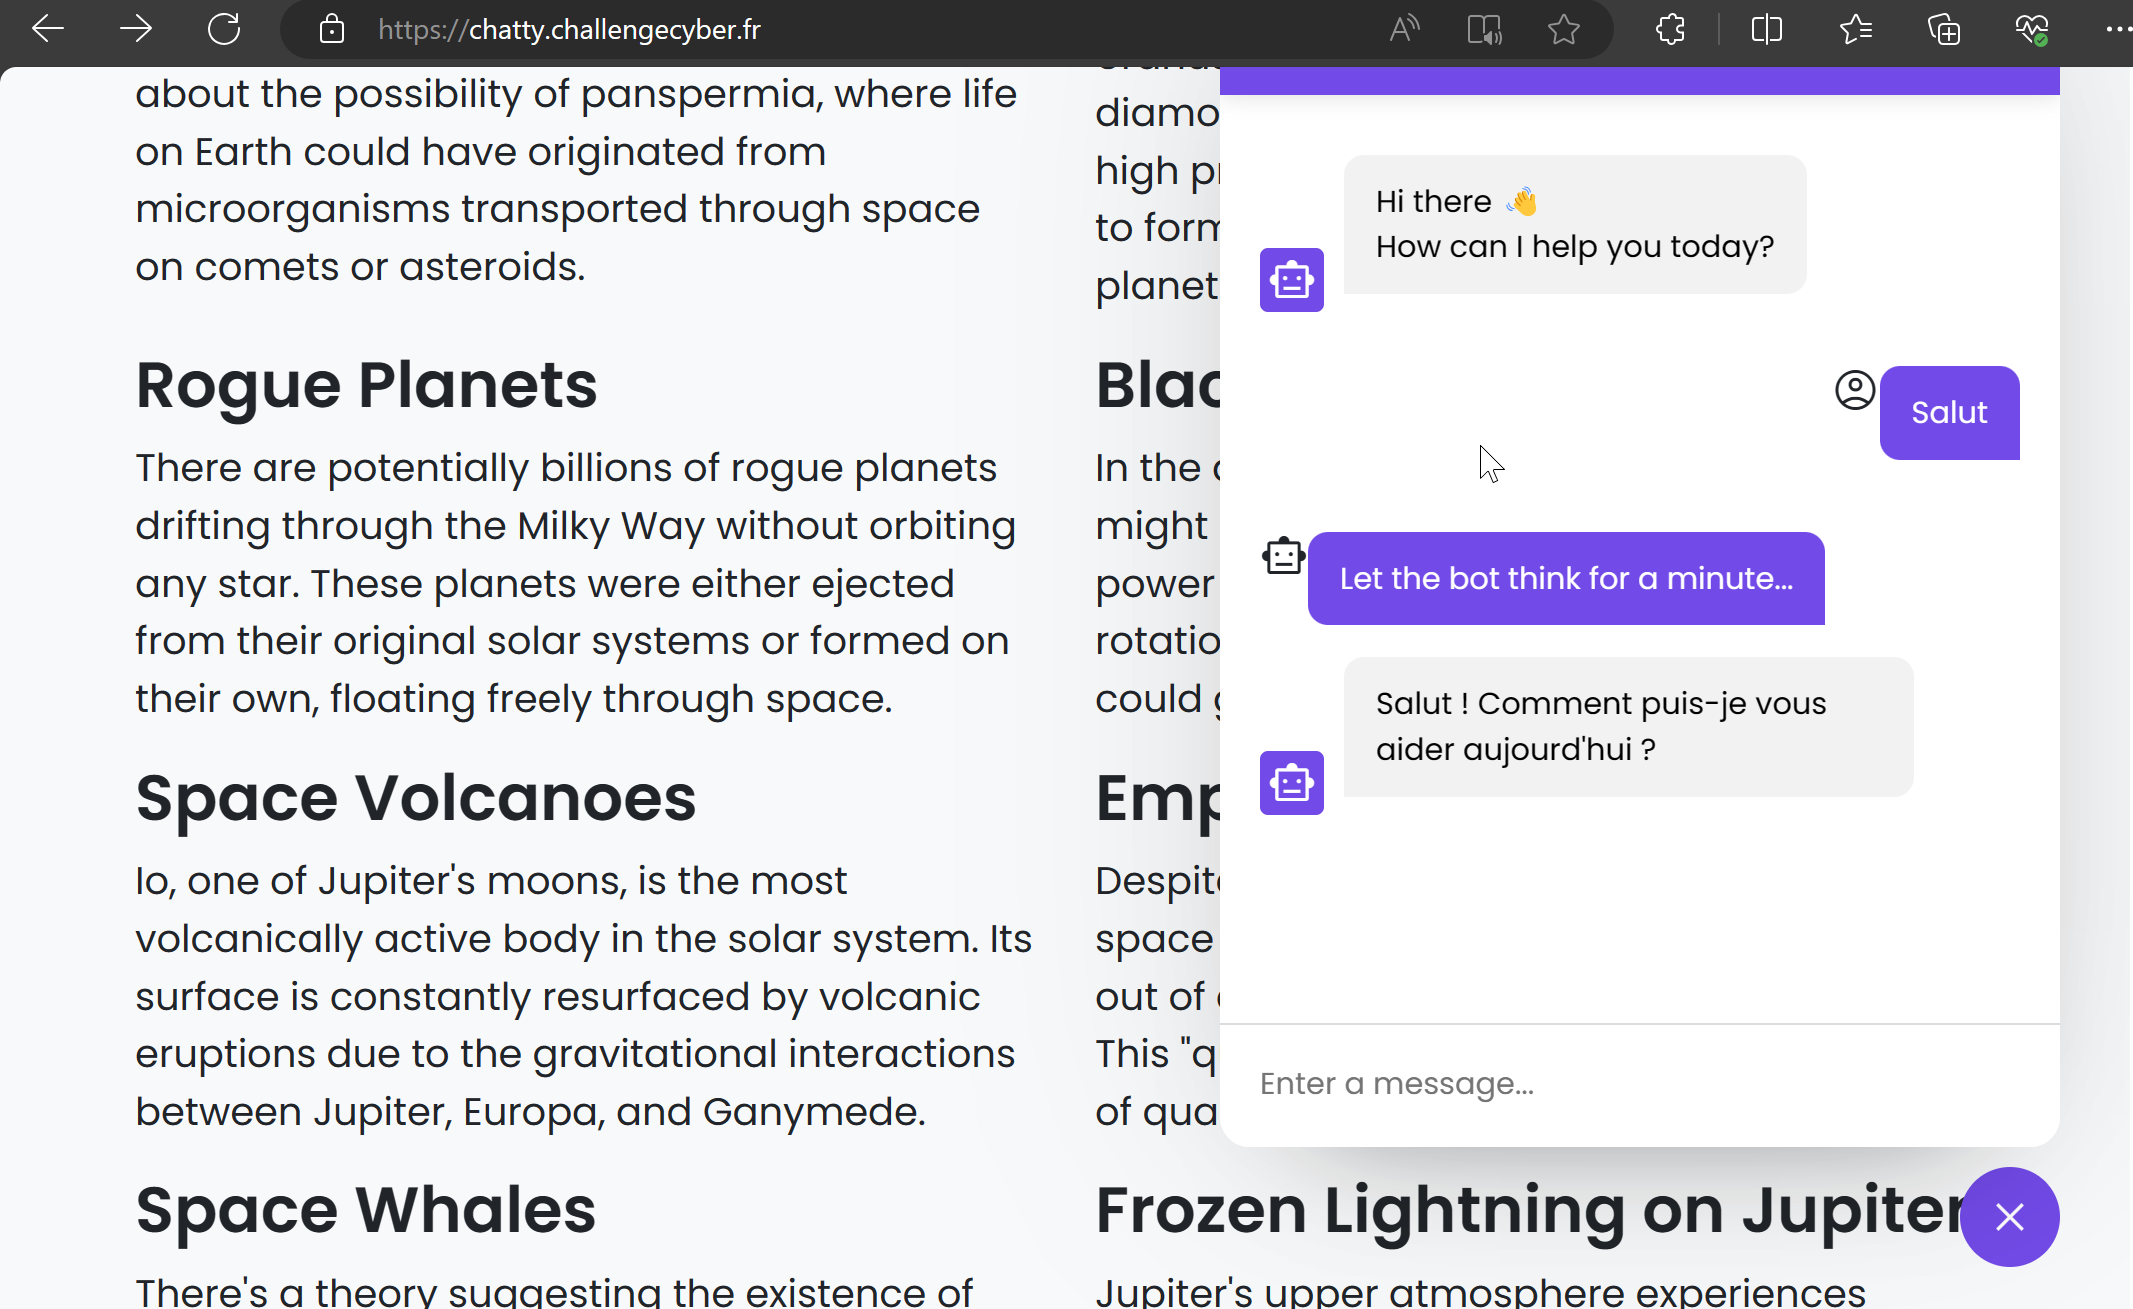The width and height of the screenshot is (2133, 1309).
Task: Click the Salut message bubble
Action: point(1949,412)
